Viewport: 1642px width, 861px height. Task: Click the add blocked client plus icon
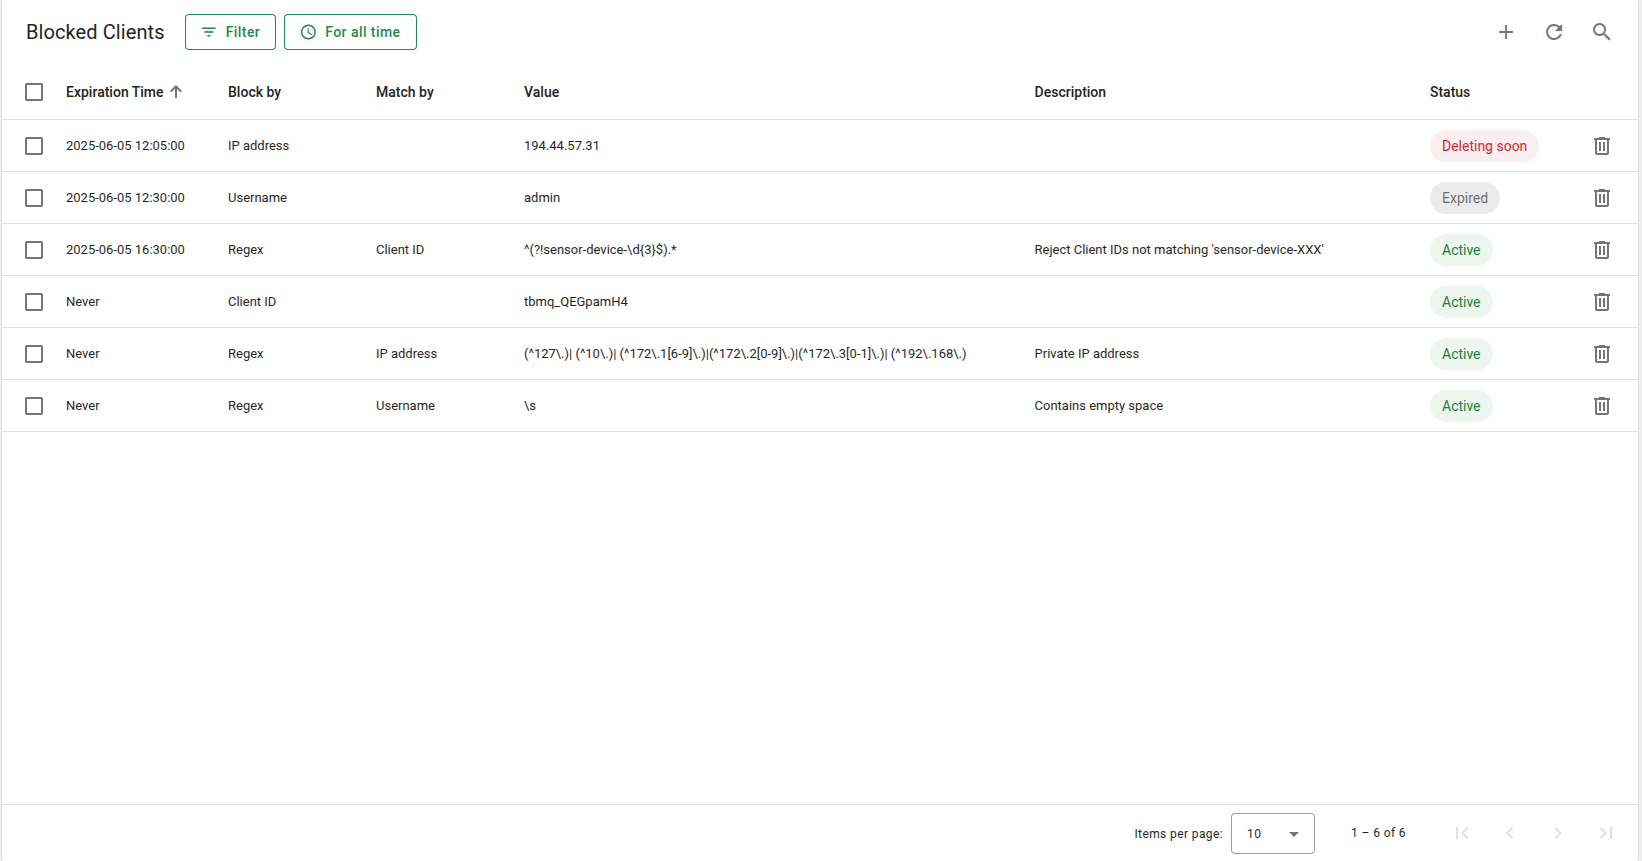click(1506, 32)
